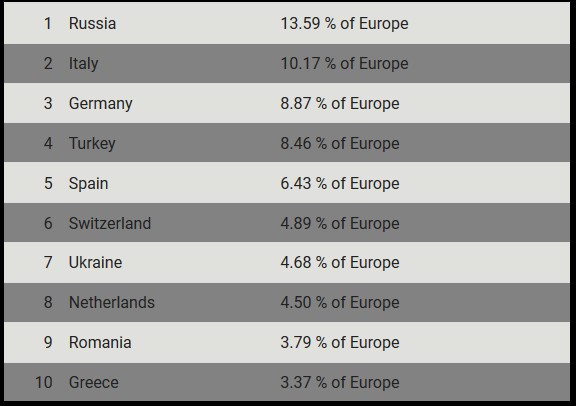Click the 13.59 % of Europe value
This screenshot has height=406, width=576.
click(x=344, y=24)
